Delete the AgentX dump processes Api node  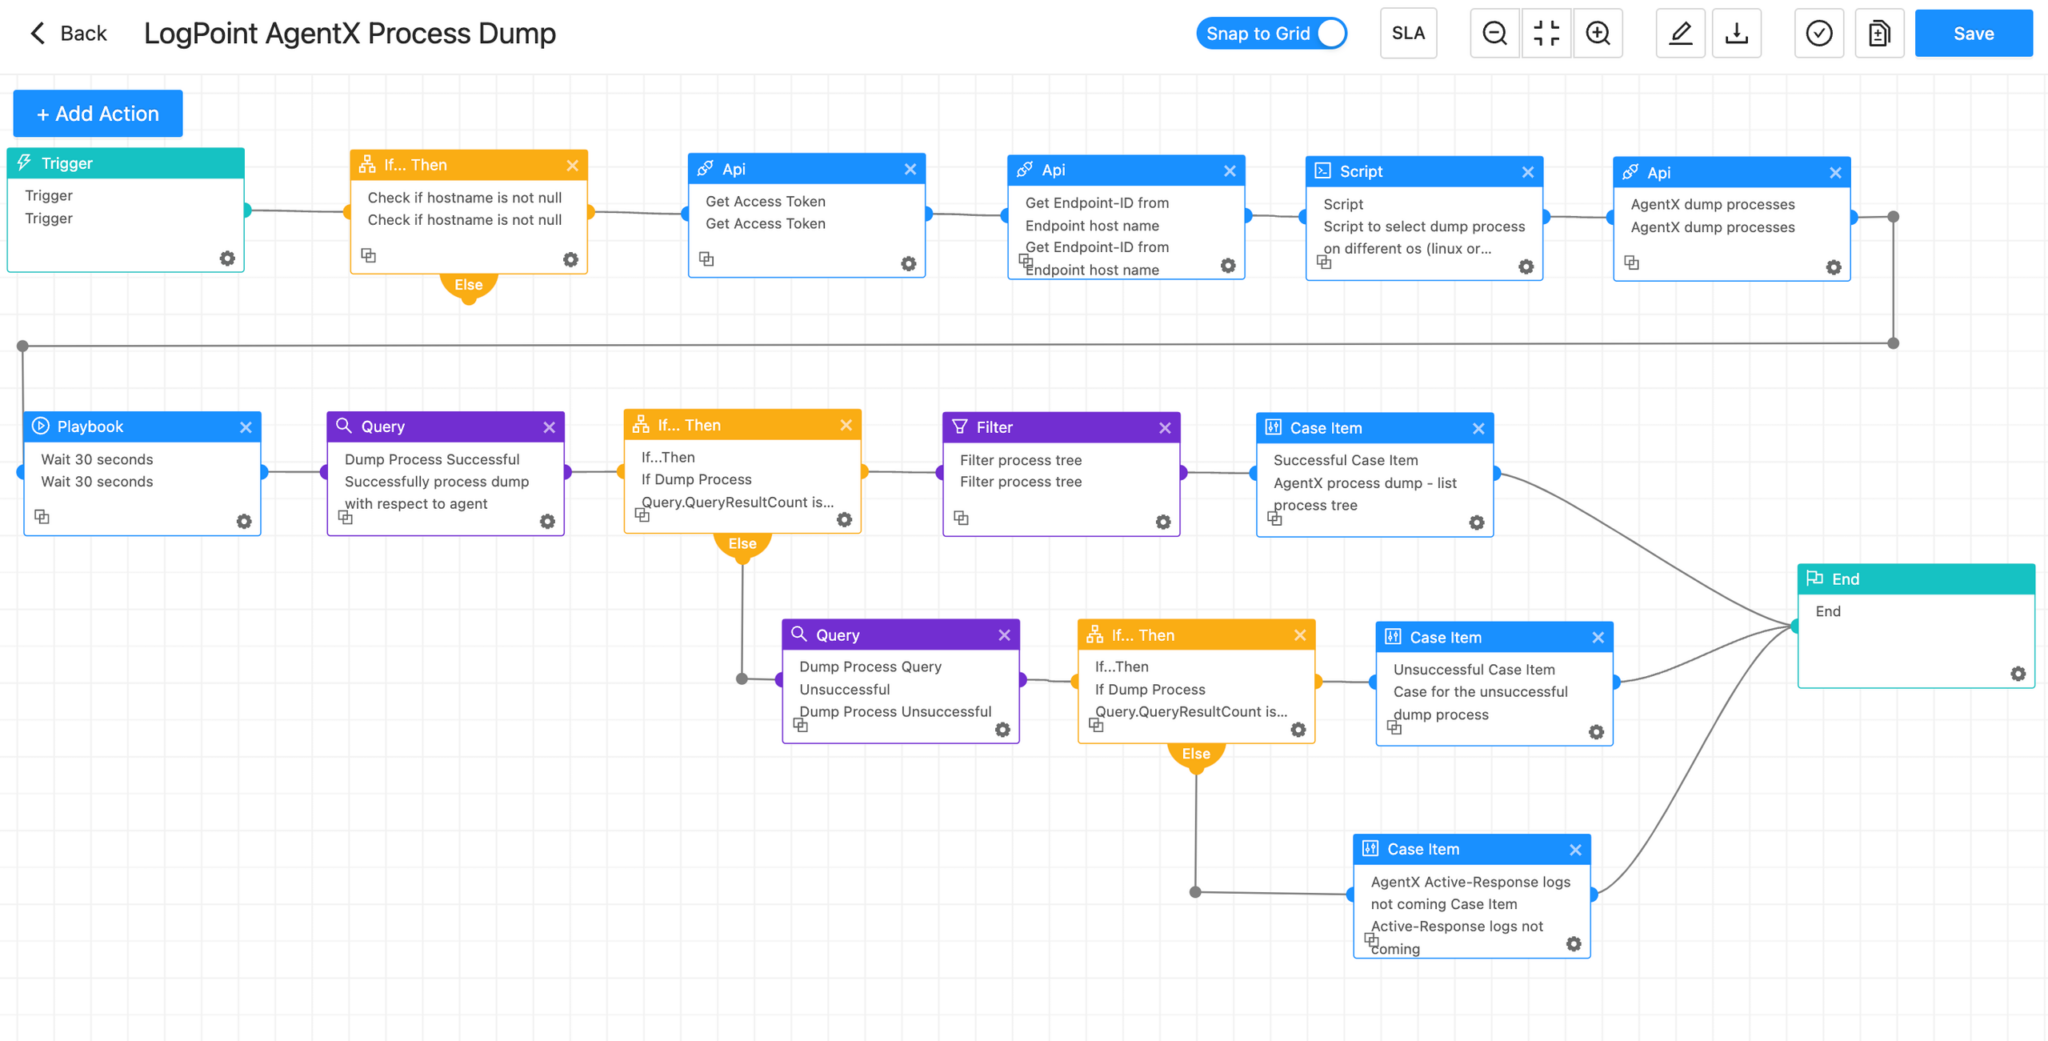click(x=1835, y=173)
